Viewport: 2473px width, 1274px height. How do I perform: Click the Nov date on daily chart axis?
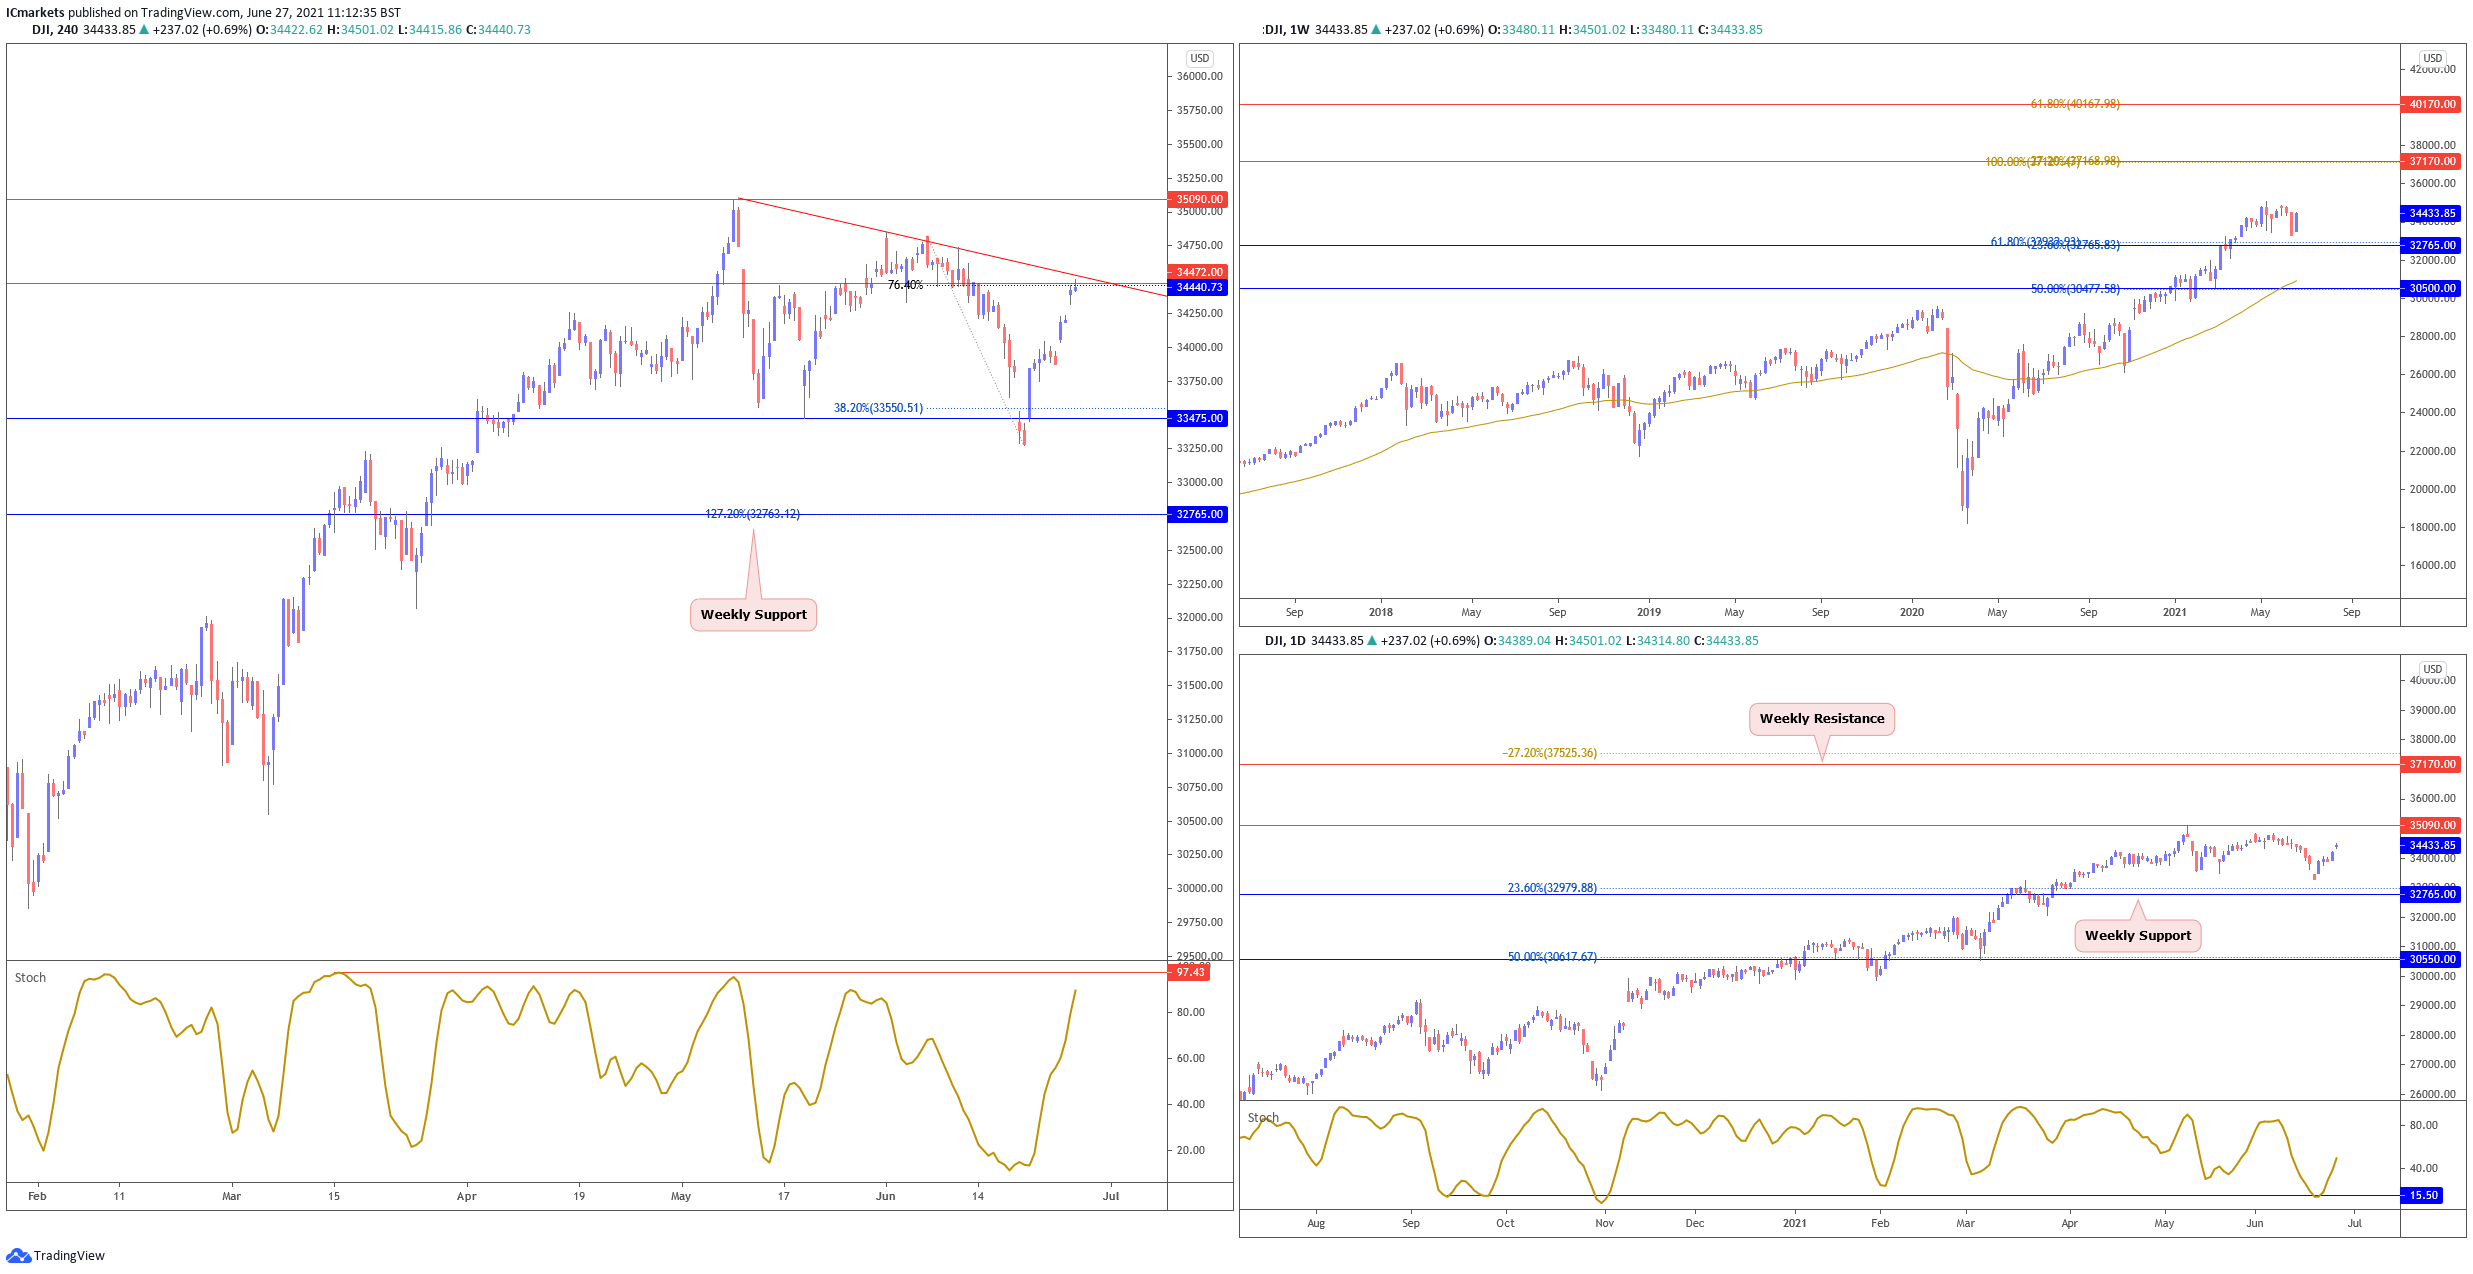coord(1604,1223)
